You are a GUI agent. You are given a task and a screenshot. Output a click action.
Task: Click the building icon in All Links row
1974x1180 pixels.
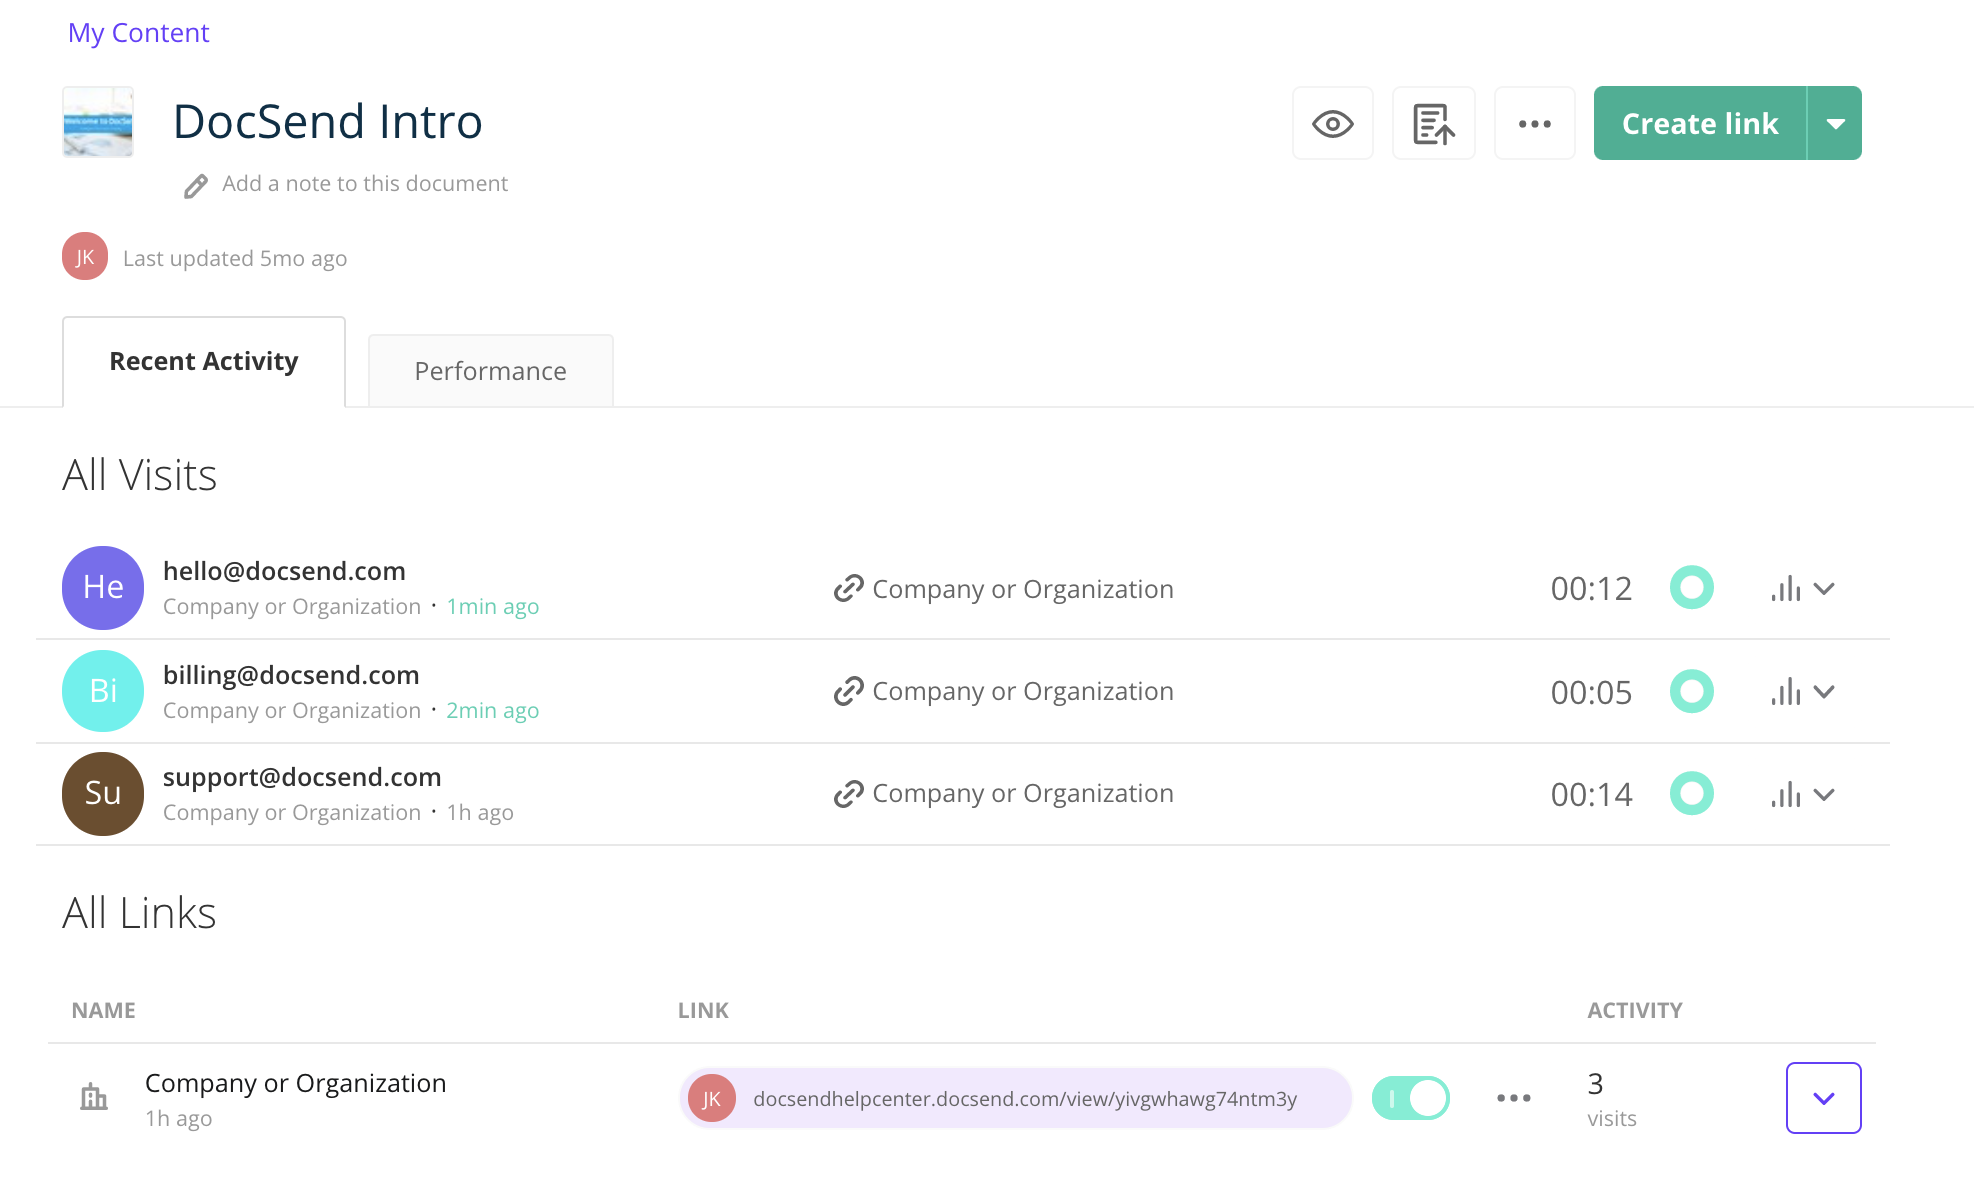(94, 1097)
